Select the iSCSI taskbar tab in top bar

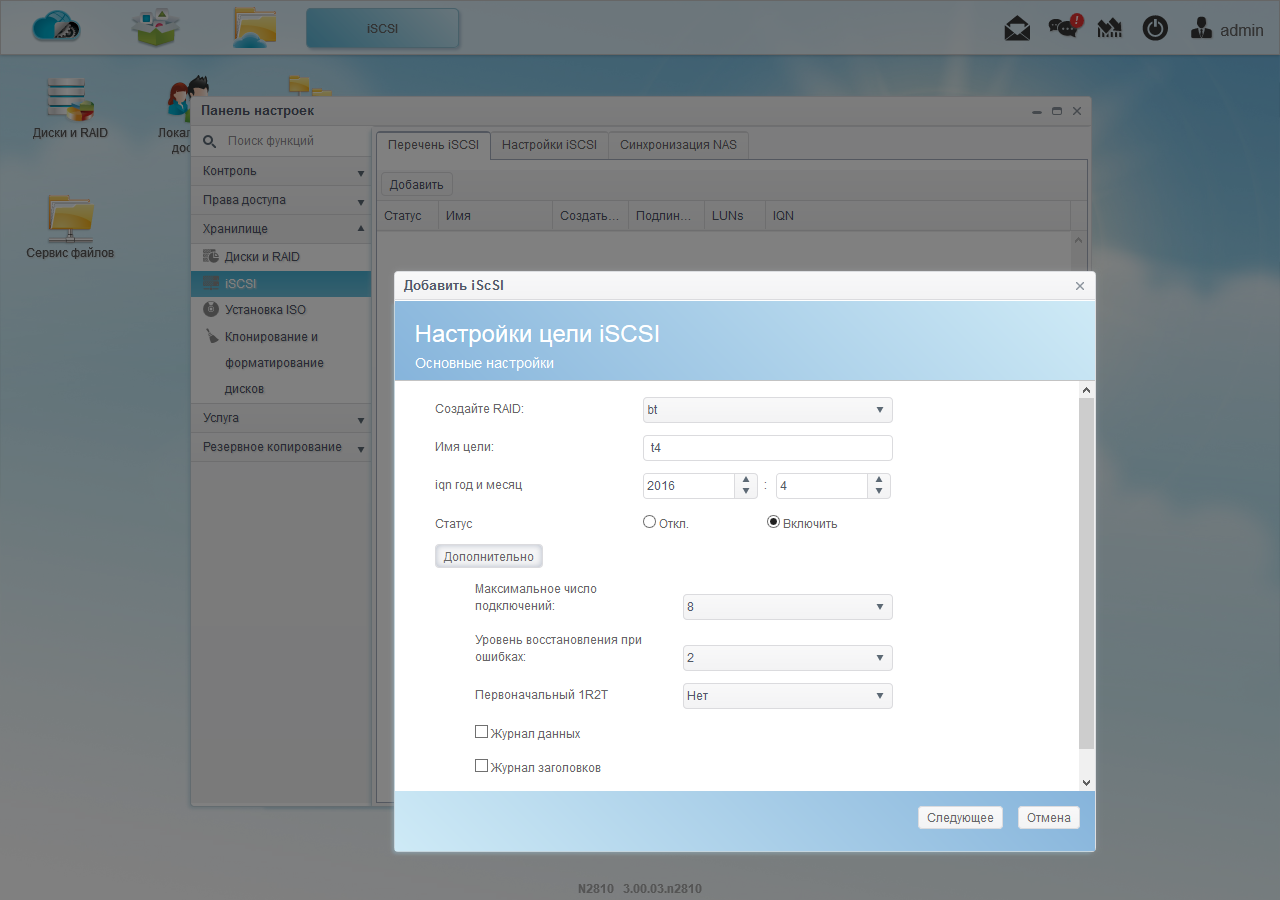[383, 29]
